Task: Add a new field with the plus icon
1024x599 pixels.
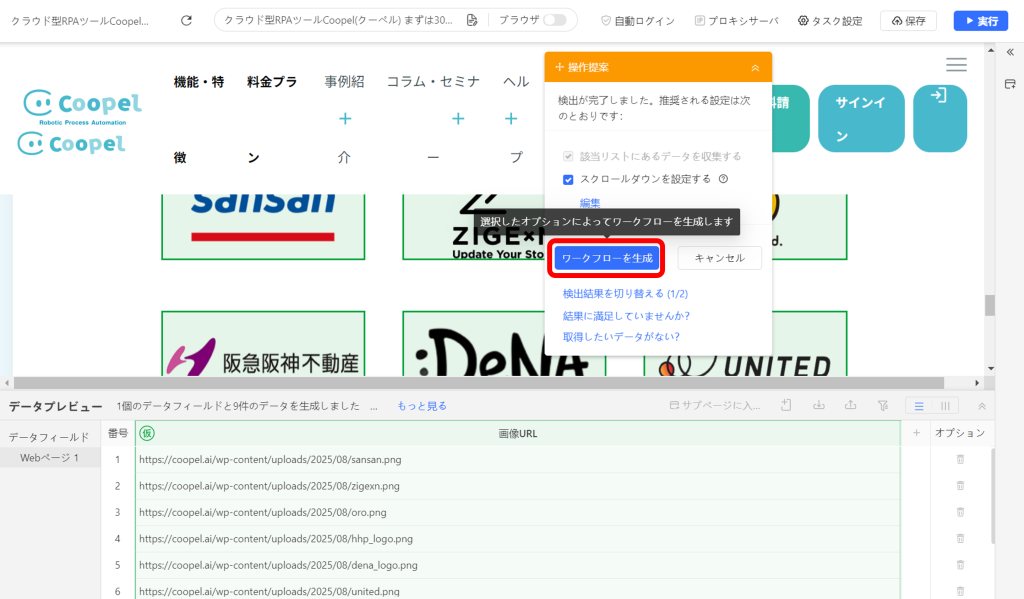Action: (x=916, y=432)
